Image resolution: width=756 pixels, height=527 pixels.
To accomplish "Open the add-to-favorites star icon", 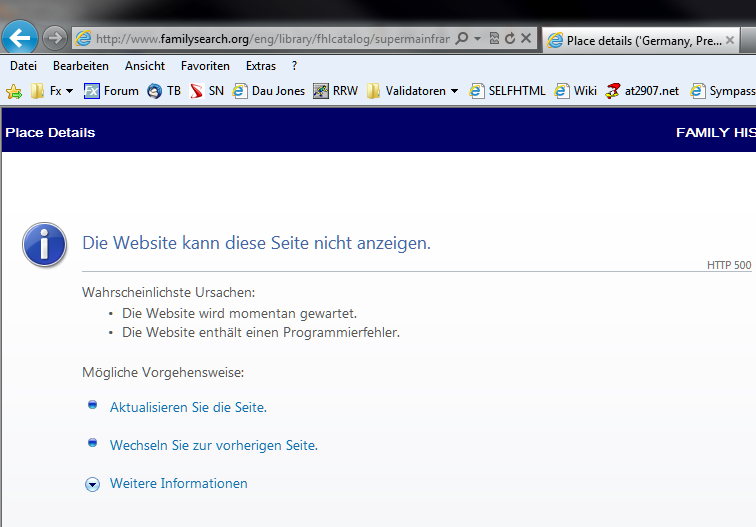I will coord(14,91).
